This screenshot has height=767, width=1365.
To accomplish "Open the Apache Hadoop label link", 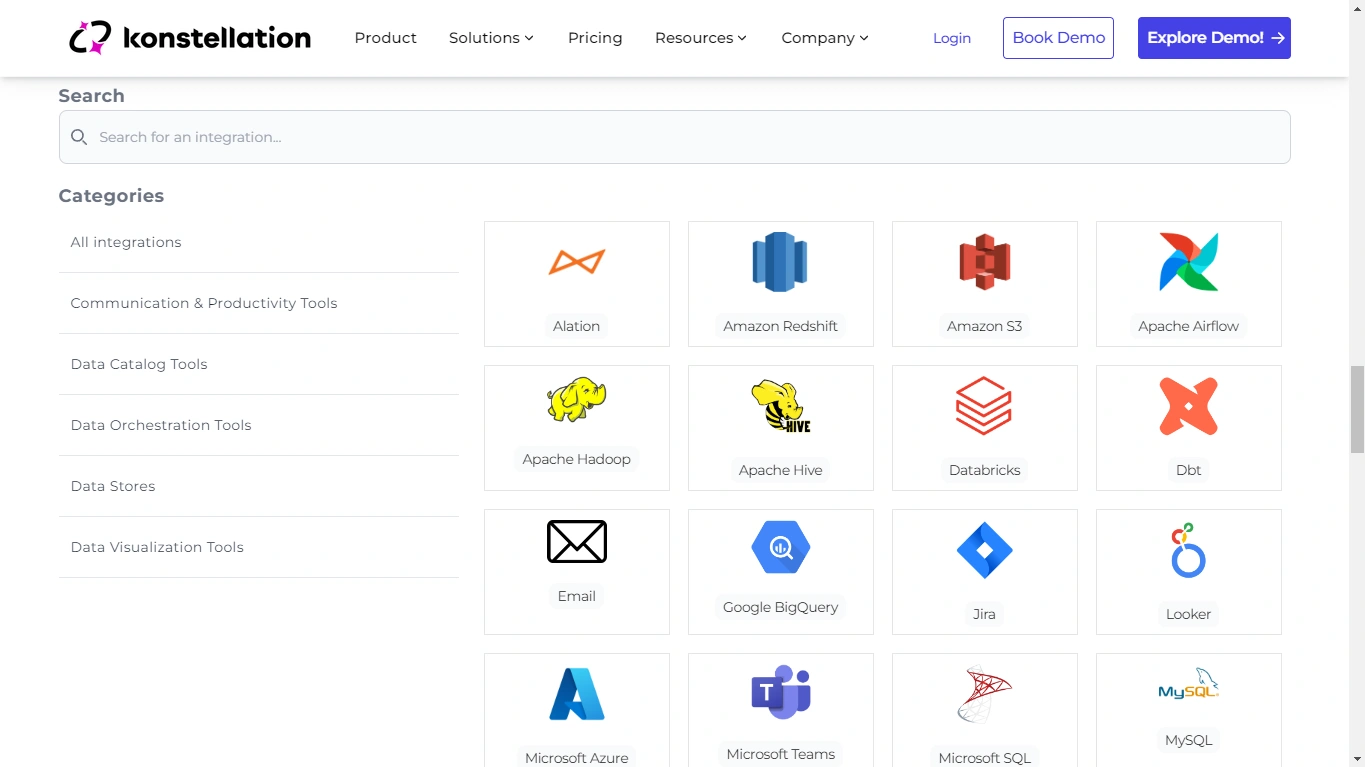I will click(x=577, y=459).
